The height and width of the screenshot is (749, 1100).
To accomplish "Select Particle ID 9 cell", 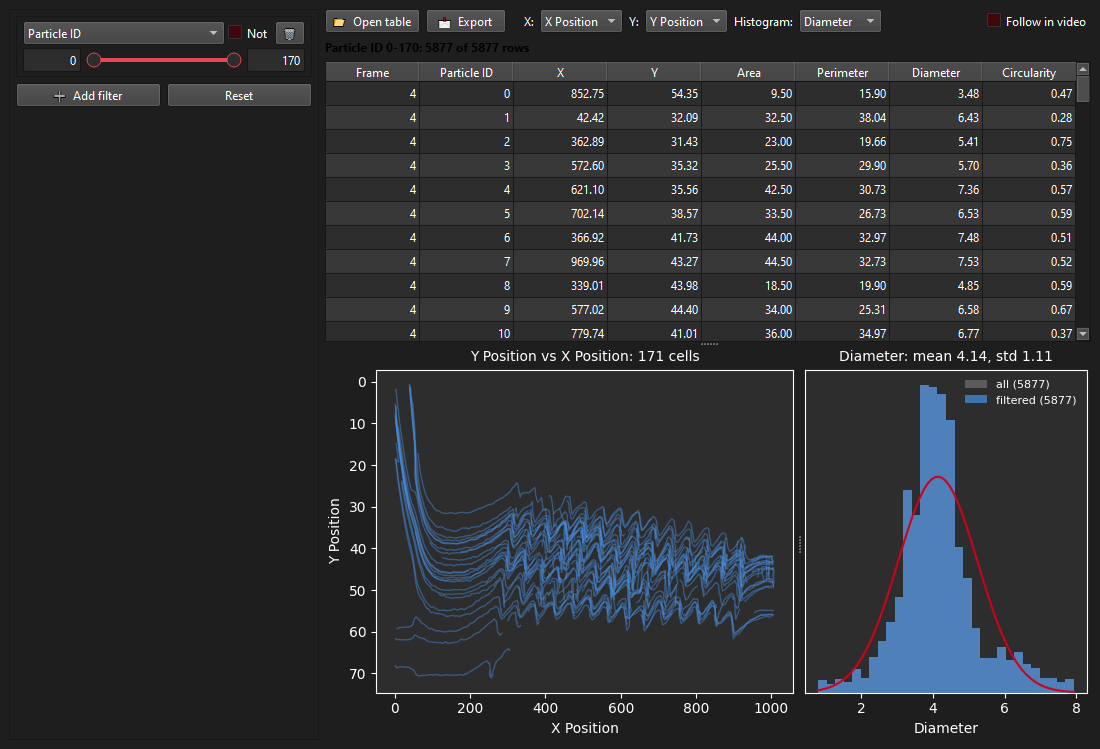I will click(x=467, y=309).
